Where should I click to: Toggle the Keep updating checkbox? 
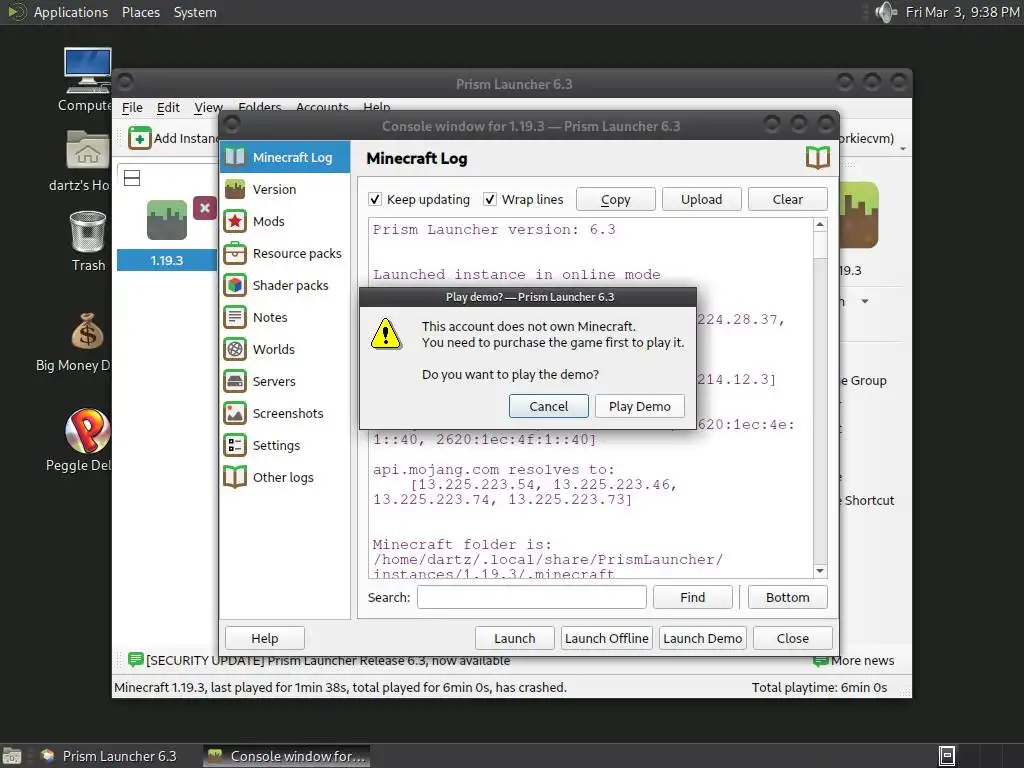pyautogui.click(x=375, y=199)
